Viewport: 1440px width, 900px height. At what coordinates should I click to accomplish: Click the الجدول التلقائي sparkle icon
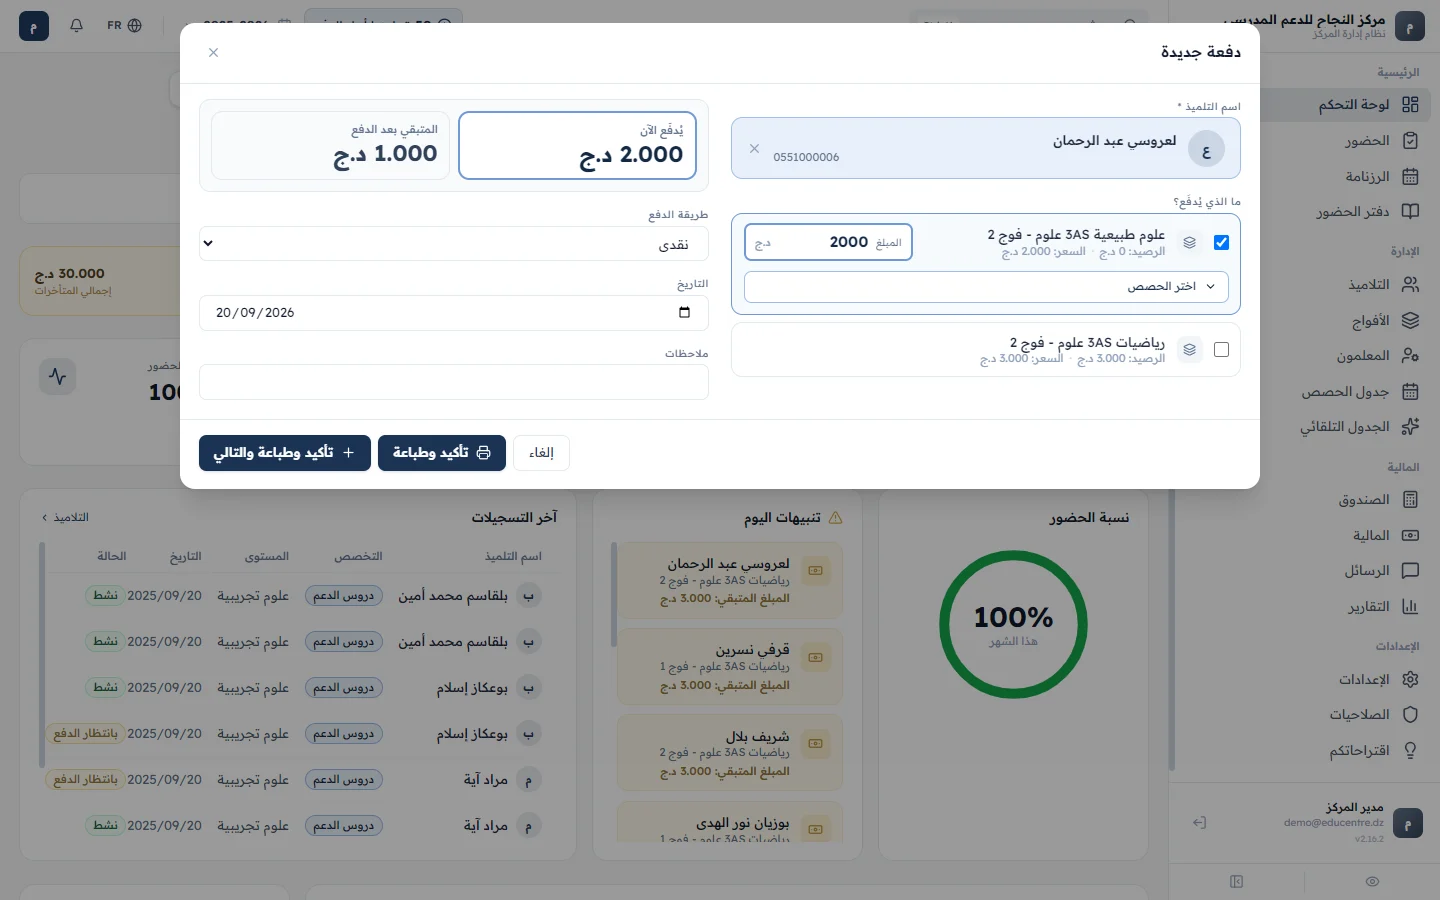(1410, 426)
